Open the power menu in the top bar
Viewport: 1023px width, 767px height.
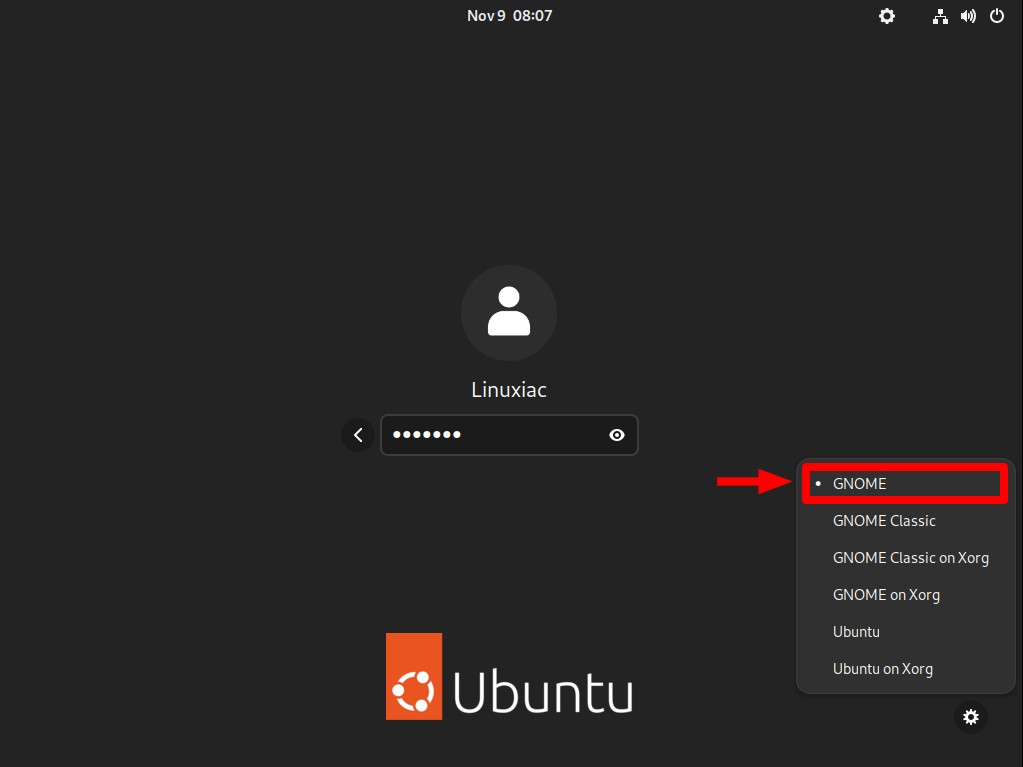(996, 16)
